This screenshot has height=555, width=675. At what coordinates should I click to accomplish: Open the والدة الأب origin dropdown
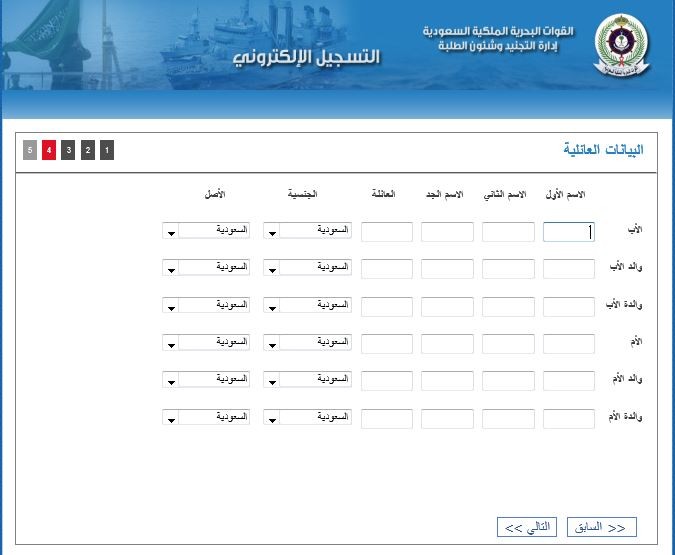pyautogui.click(x=206, y=305)
